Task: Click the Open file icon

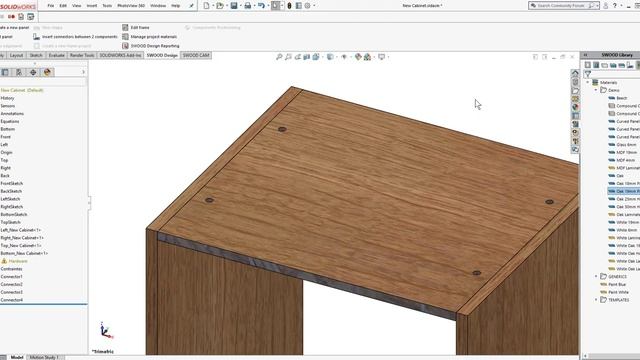Action: (x=220, y=6)
